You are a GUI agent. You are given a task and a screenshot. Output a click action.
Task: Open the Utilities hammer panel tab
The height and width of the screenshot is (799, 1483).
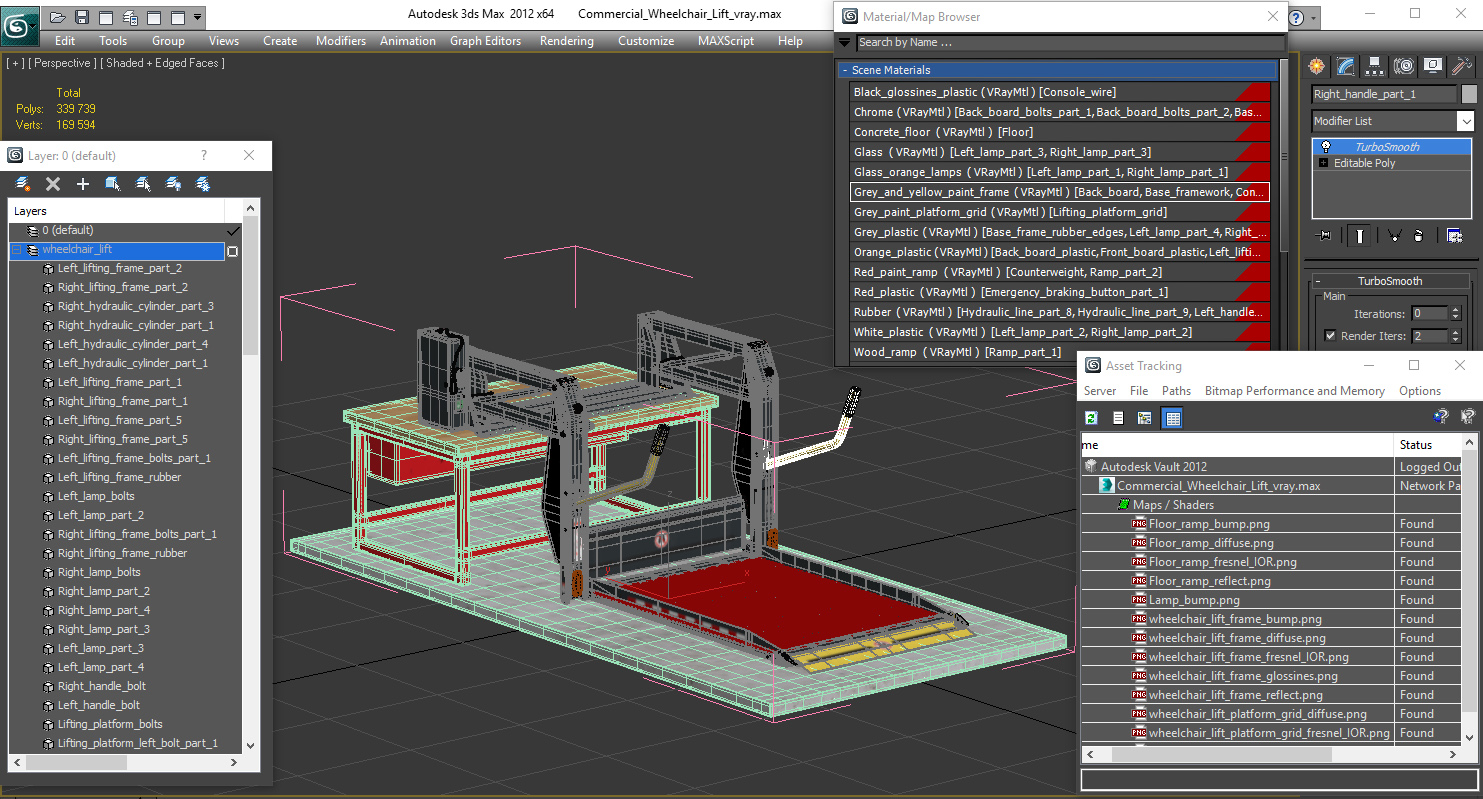click(1462, 66)
